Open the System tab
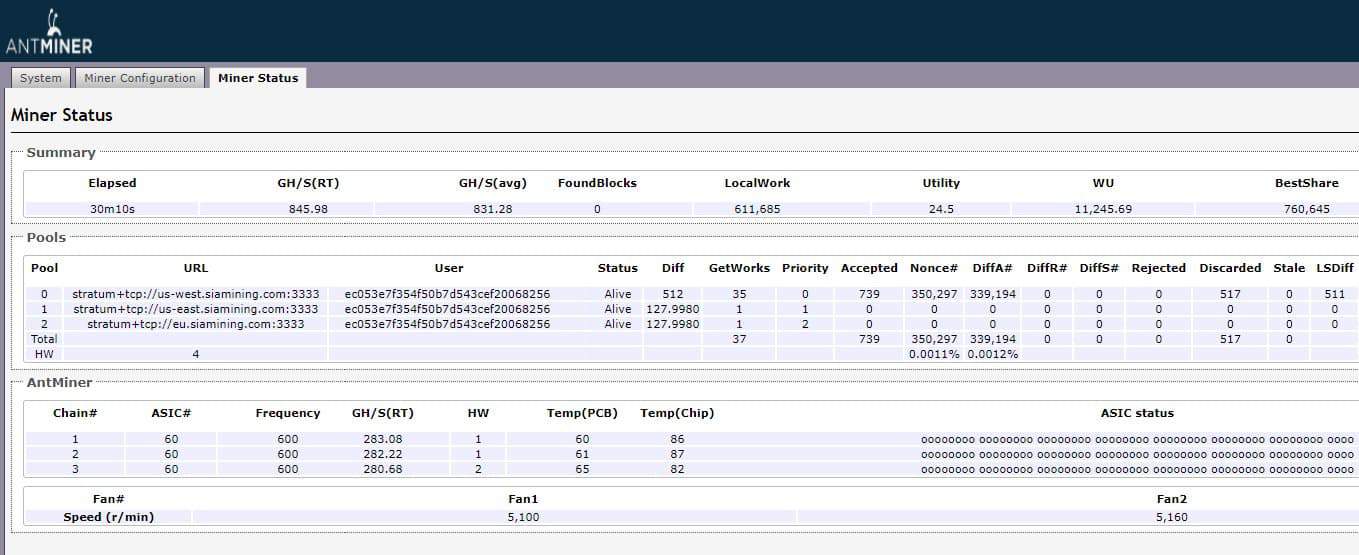1359x555 pixels. [41, 78]
